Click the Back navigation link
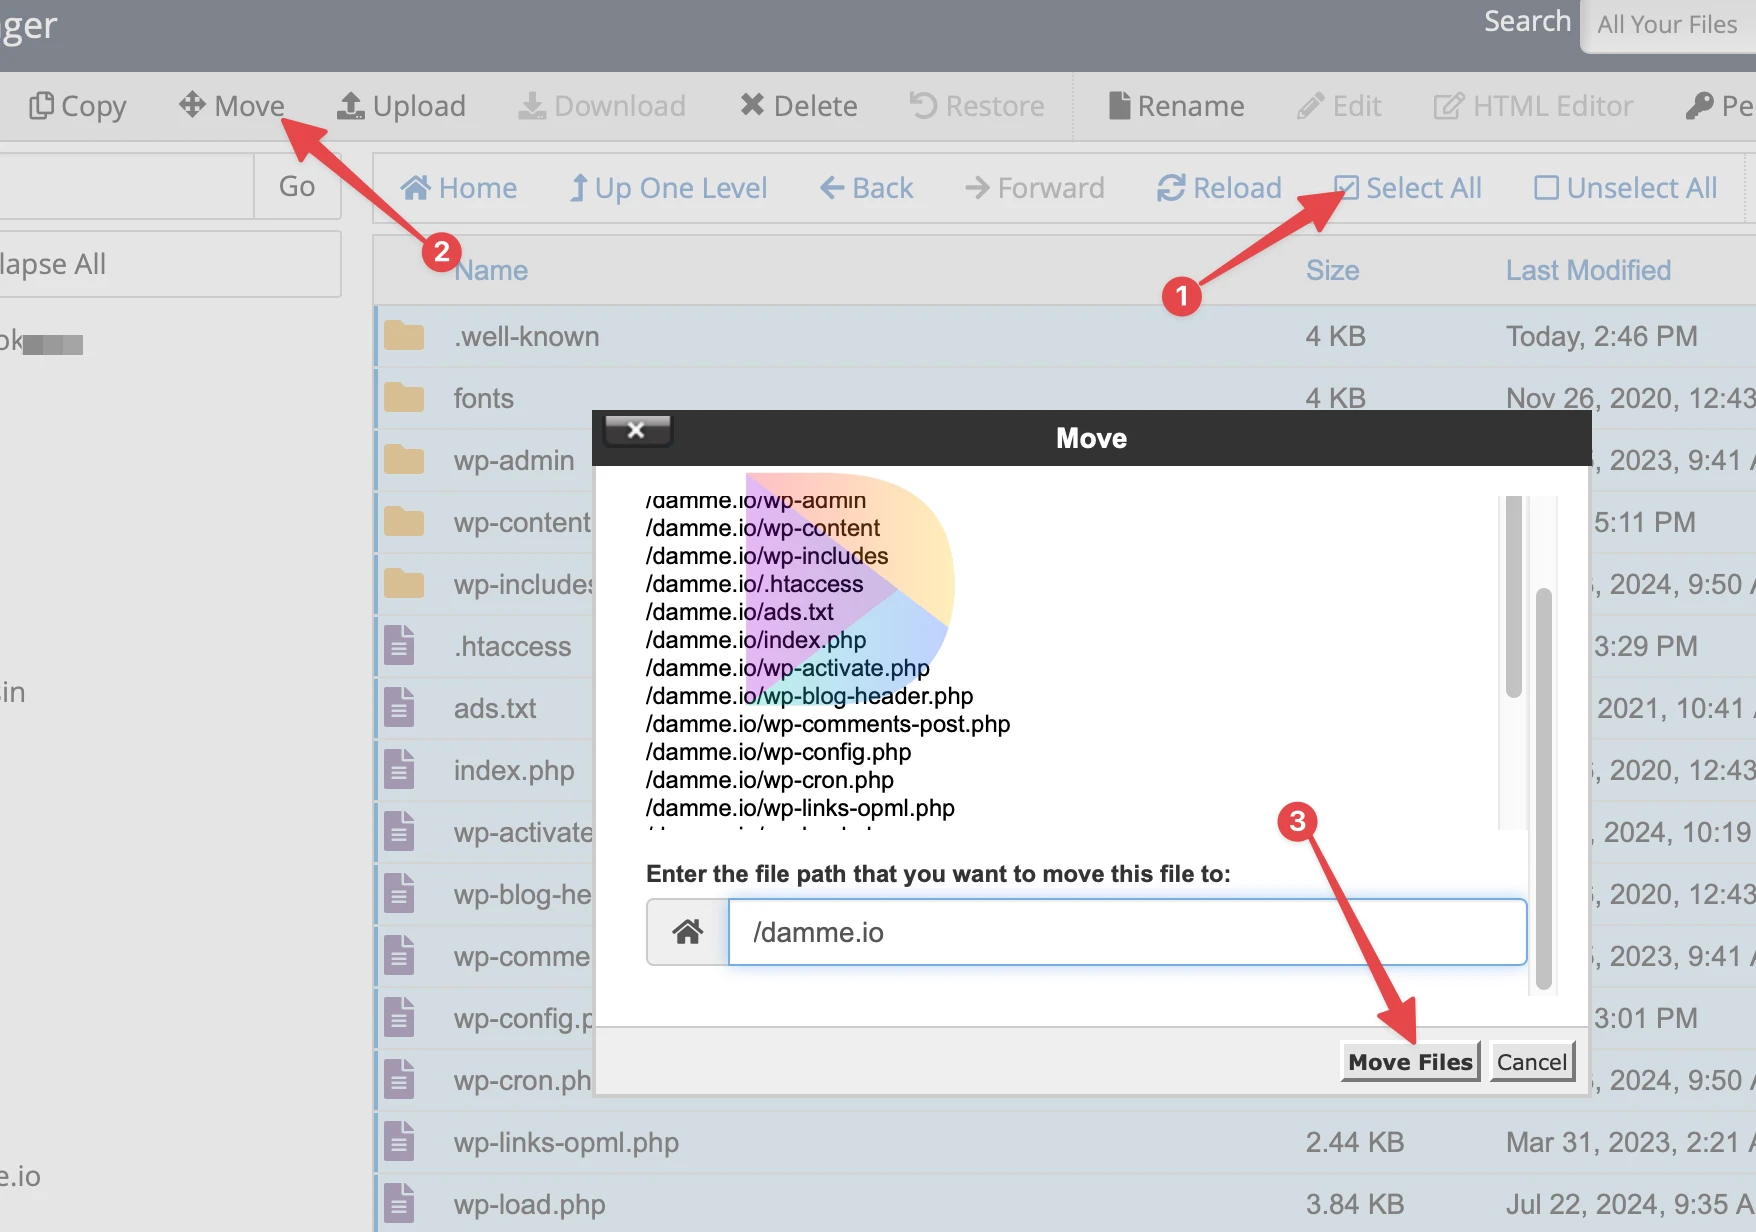 coord(866,188)
